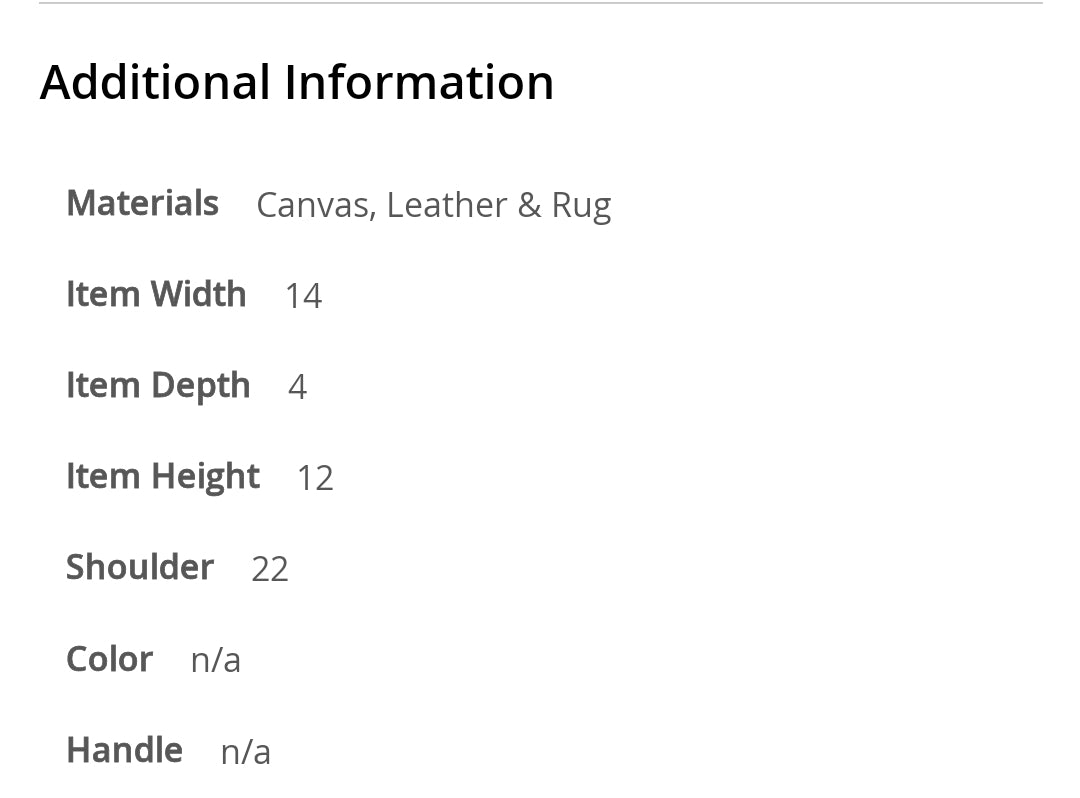Select the Handle label

point(124,750)
